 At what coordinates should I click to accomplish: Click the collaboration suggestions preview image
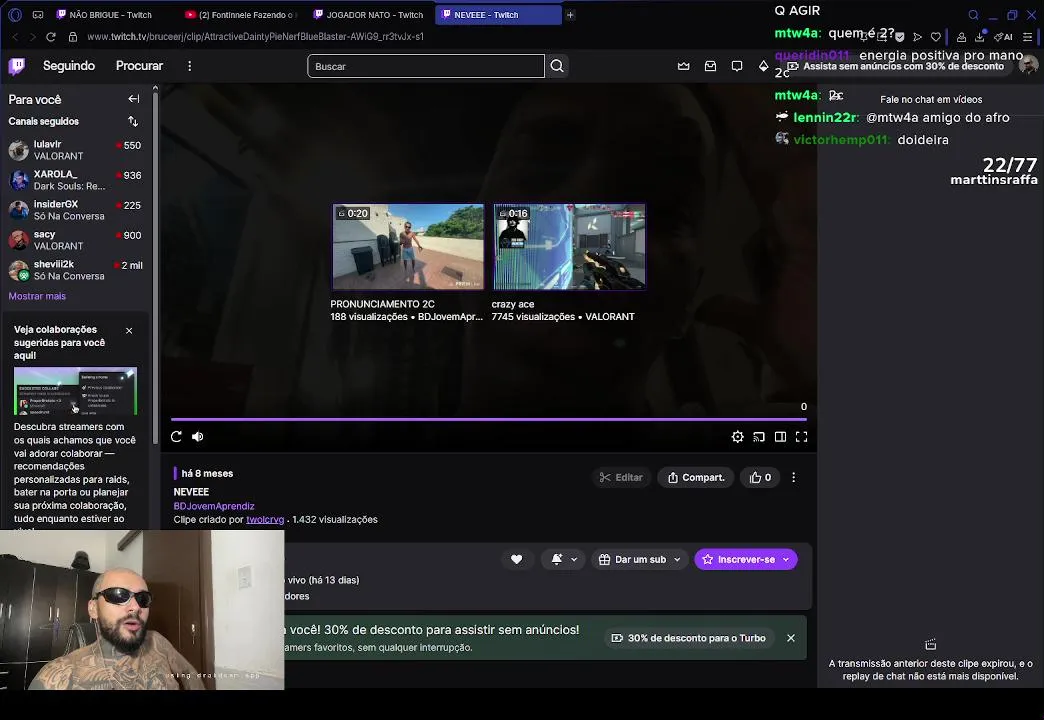click(x=75, y=391)
